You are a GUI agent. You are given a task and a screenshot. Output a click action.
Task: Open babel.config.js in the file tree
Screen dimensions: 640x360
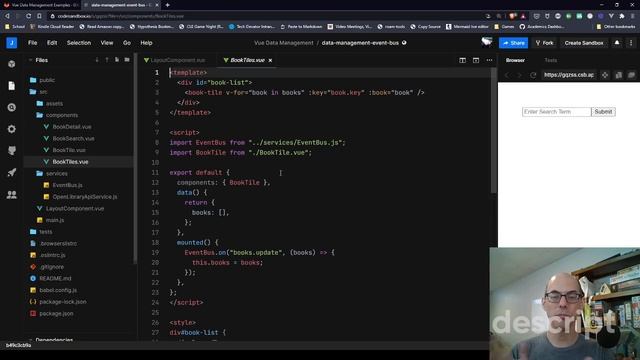(x=58, y=290)
